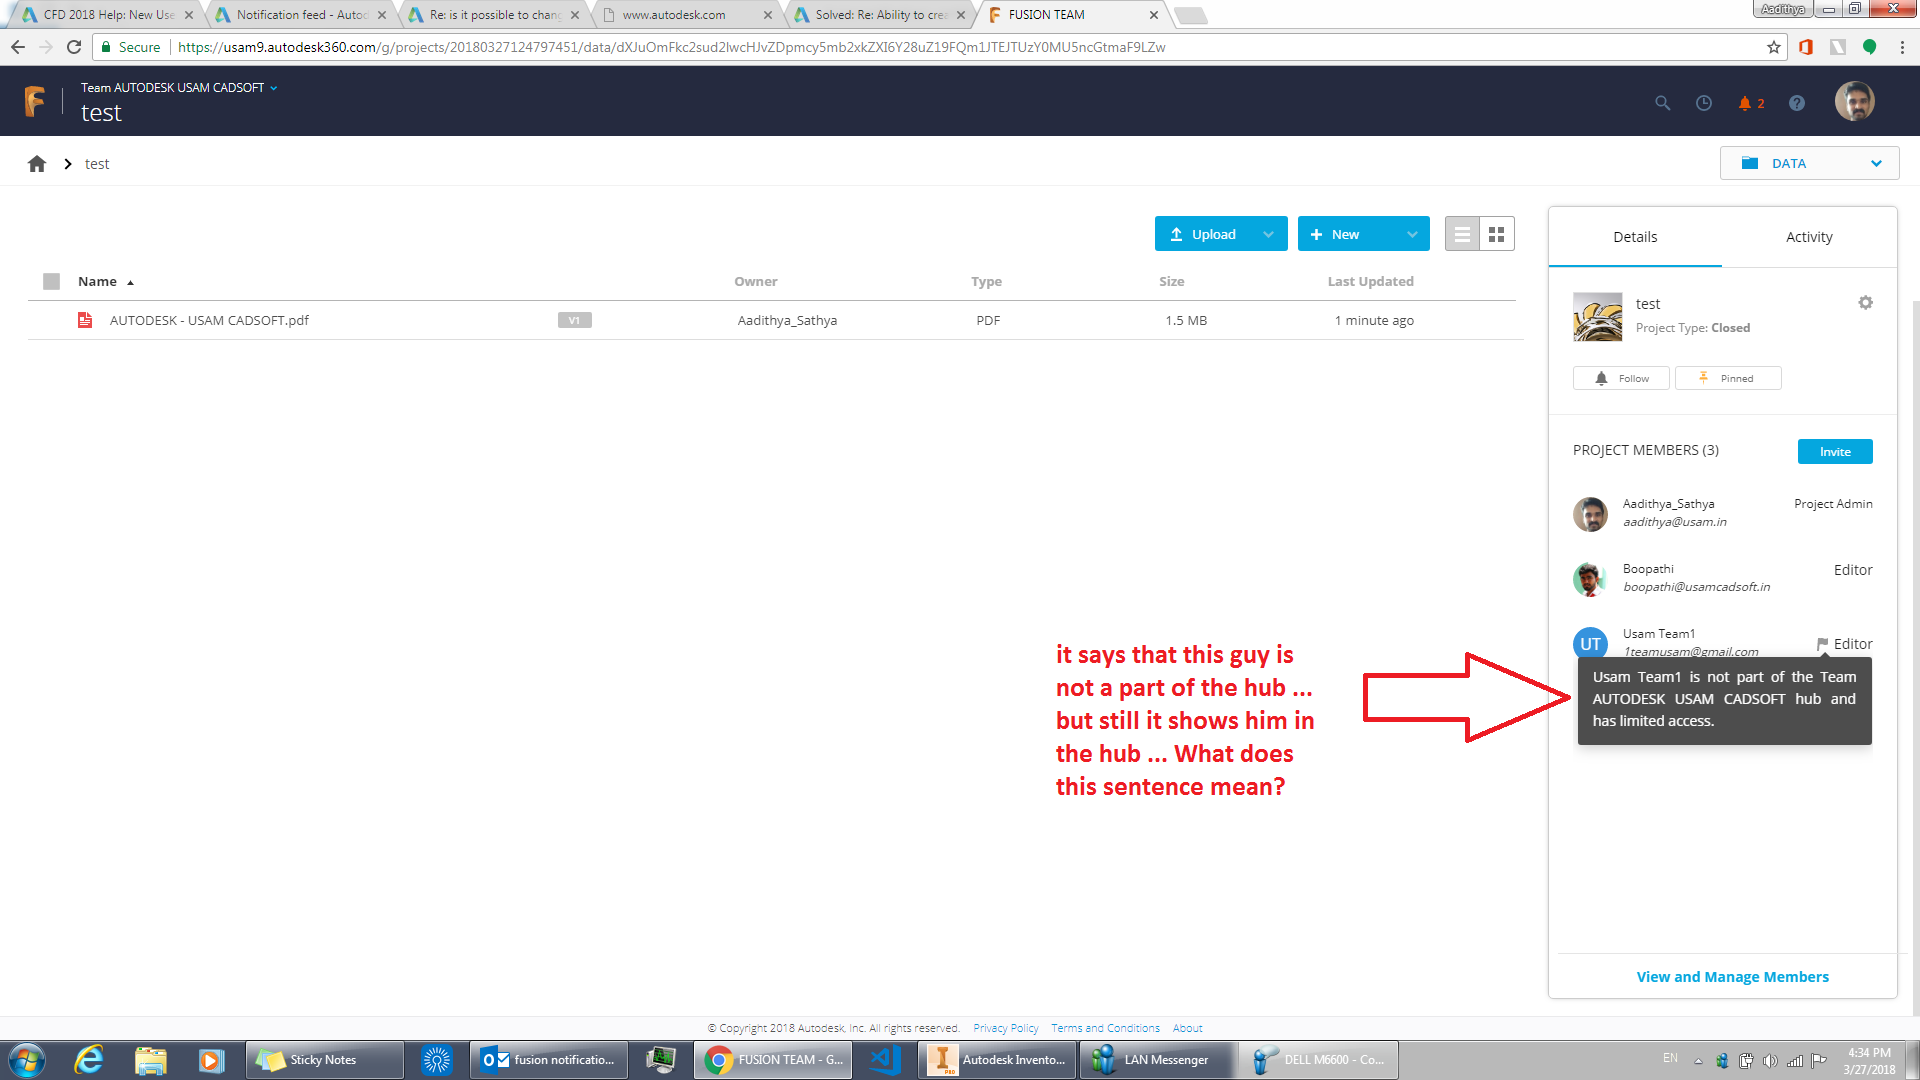Open View and Manage Members link

pyautogui.click(x=1732, y=977)
